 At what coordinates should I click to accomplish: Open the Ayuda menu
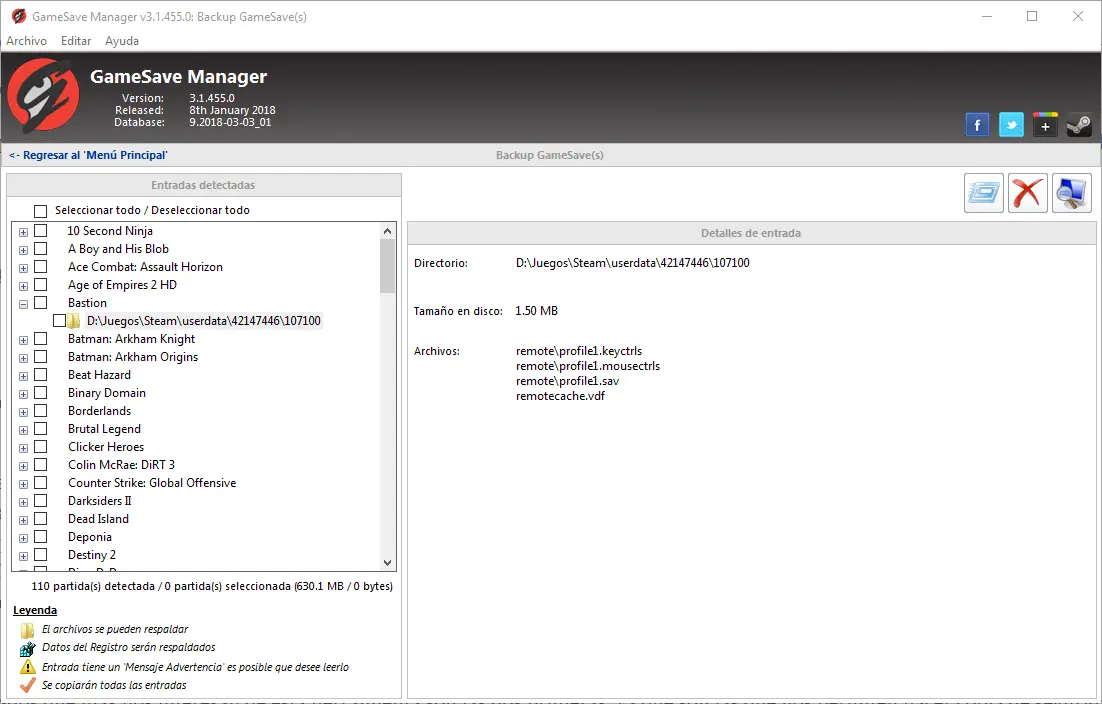click(x=122, y=41)
